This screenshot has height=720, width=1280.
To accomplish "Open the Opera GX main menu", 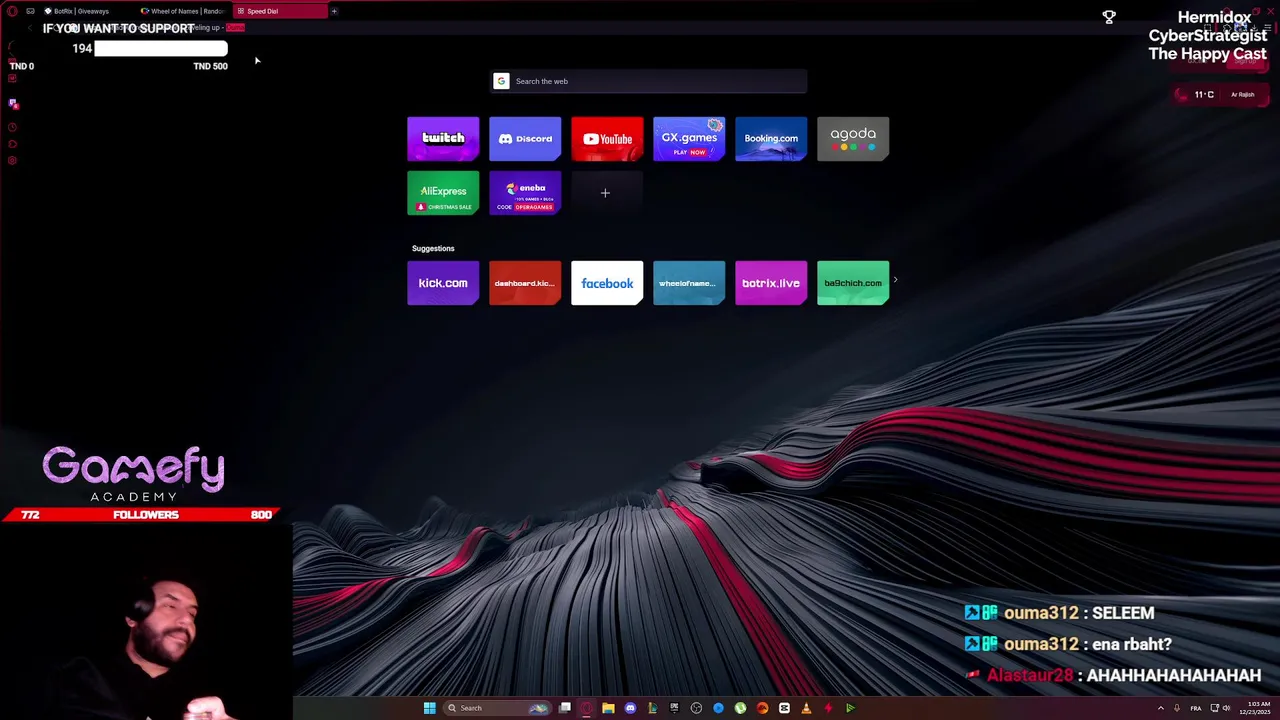I will pyautogui.click(x=12, y=11).
